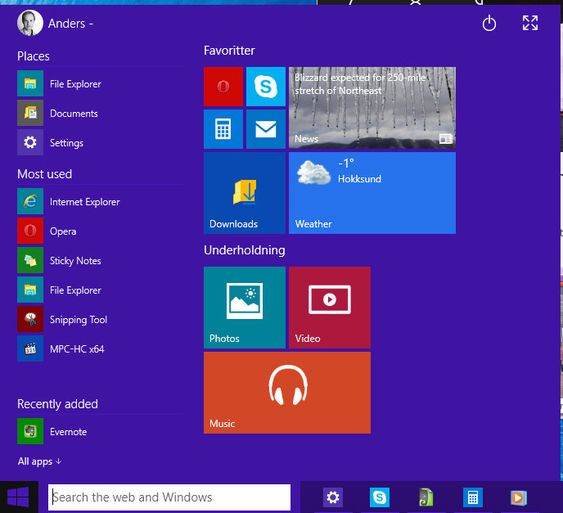Viewport: 563px width, 513px height.
Task: Open the Photos tile
Action: tap(245, 307)
